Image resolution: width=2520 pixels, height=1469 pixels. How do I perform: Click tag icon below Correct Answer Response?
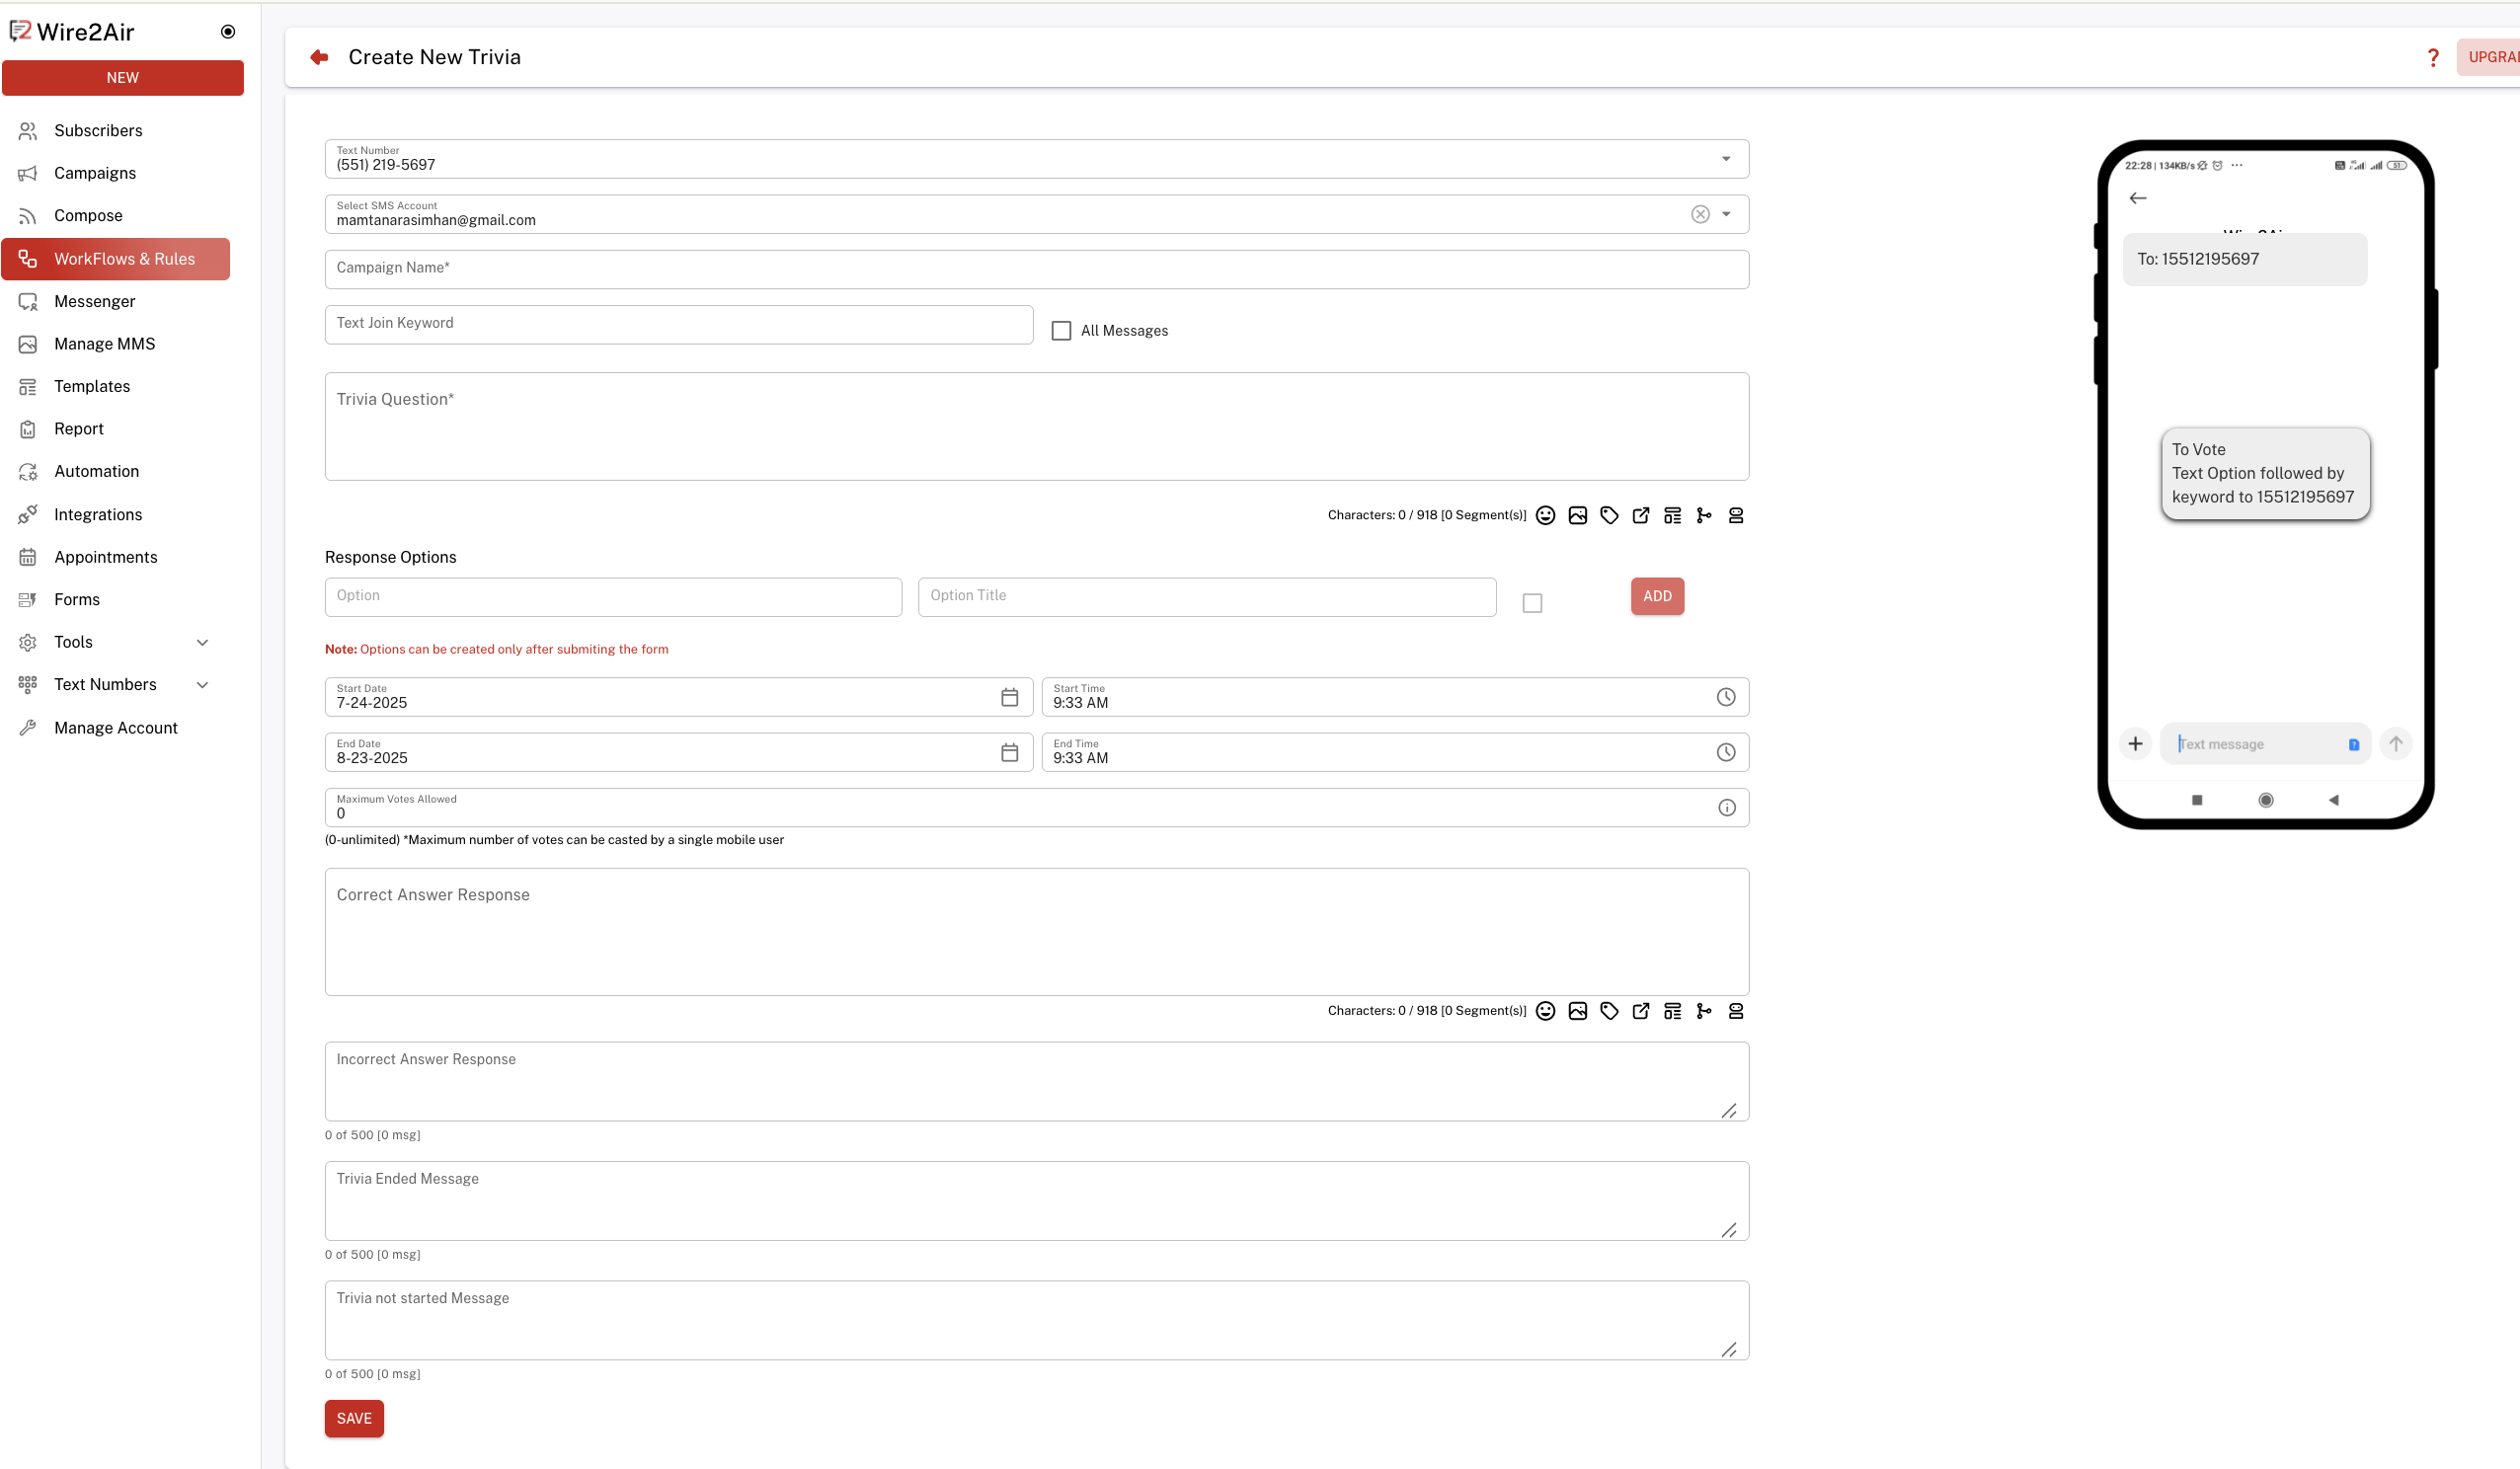point(1608,1011)
